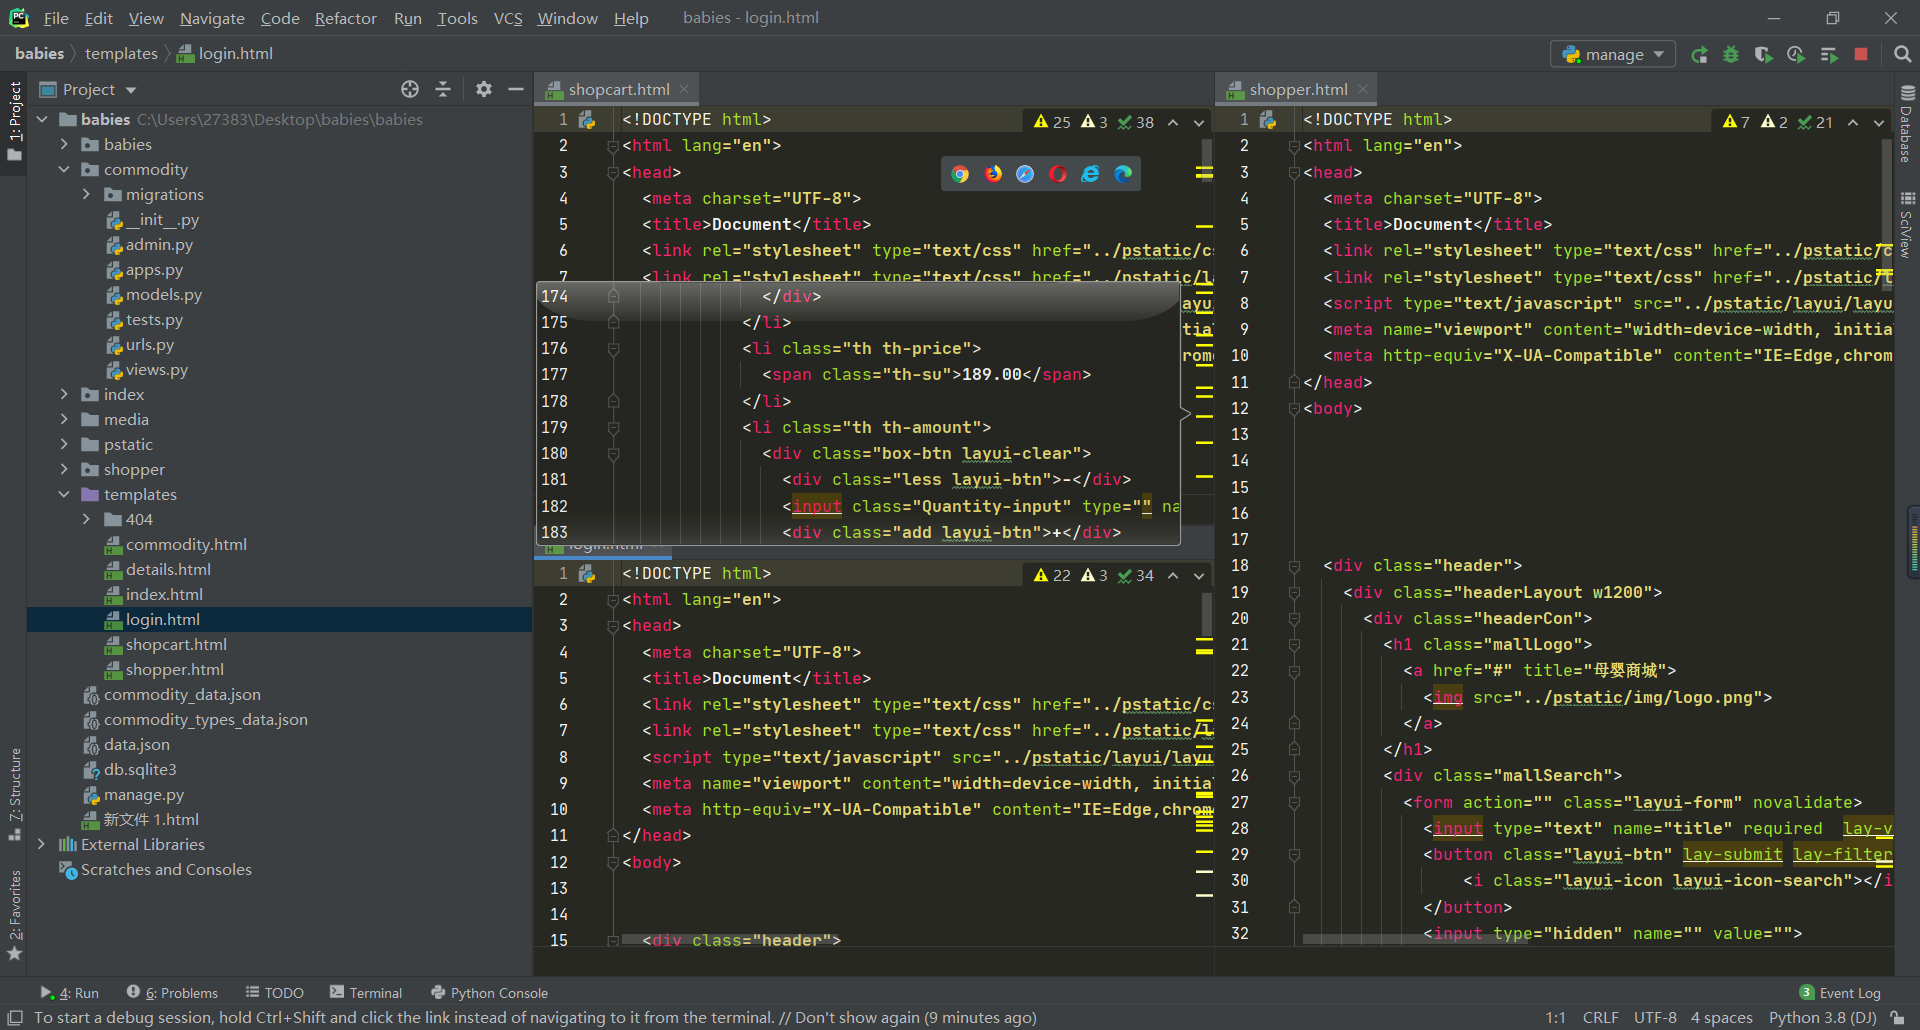Hide the Project tool window

pos(516,89)
